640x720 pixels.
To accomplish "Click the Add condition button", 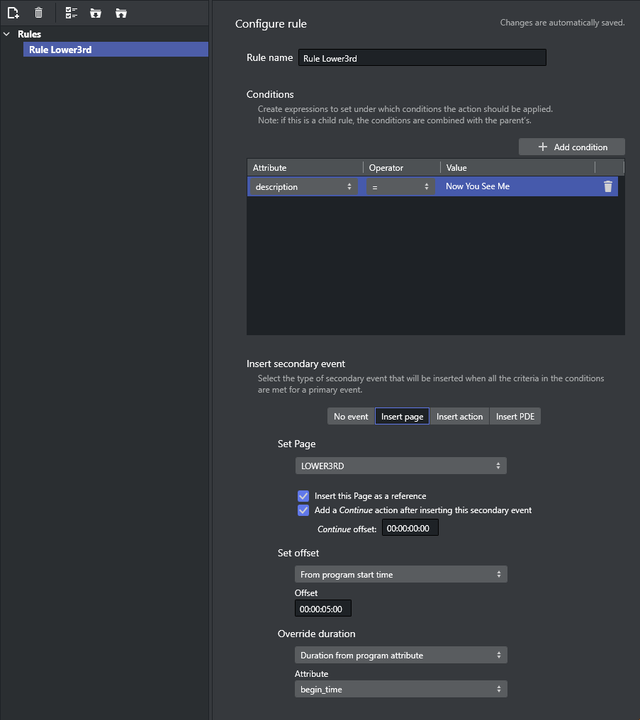I will coord(571,147).
